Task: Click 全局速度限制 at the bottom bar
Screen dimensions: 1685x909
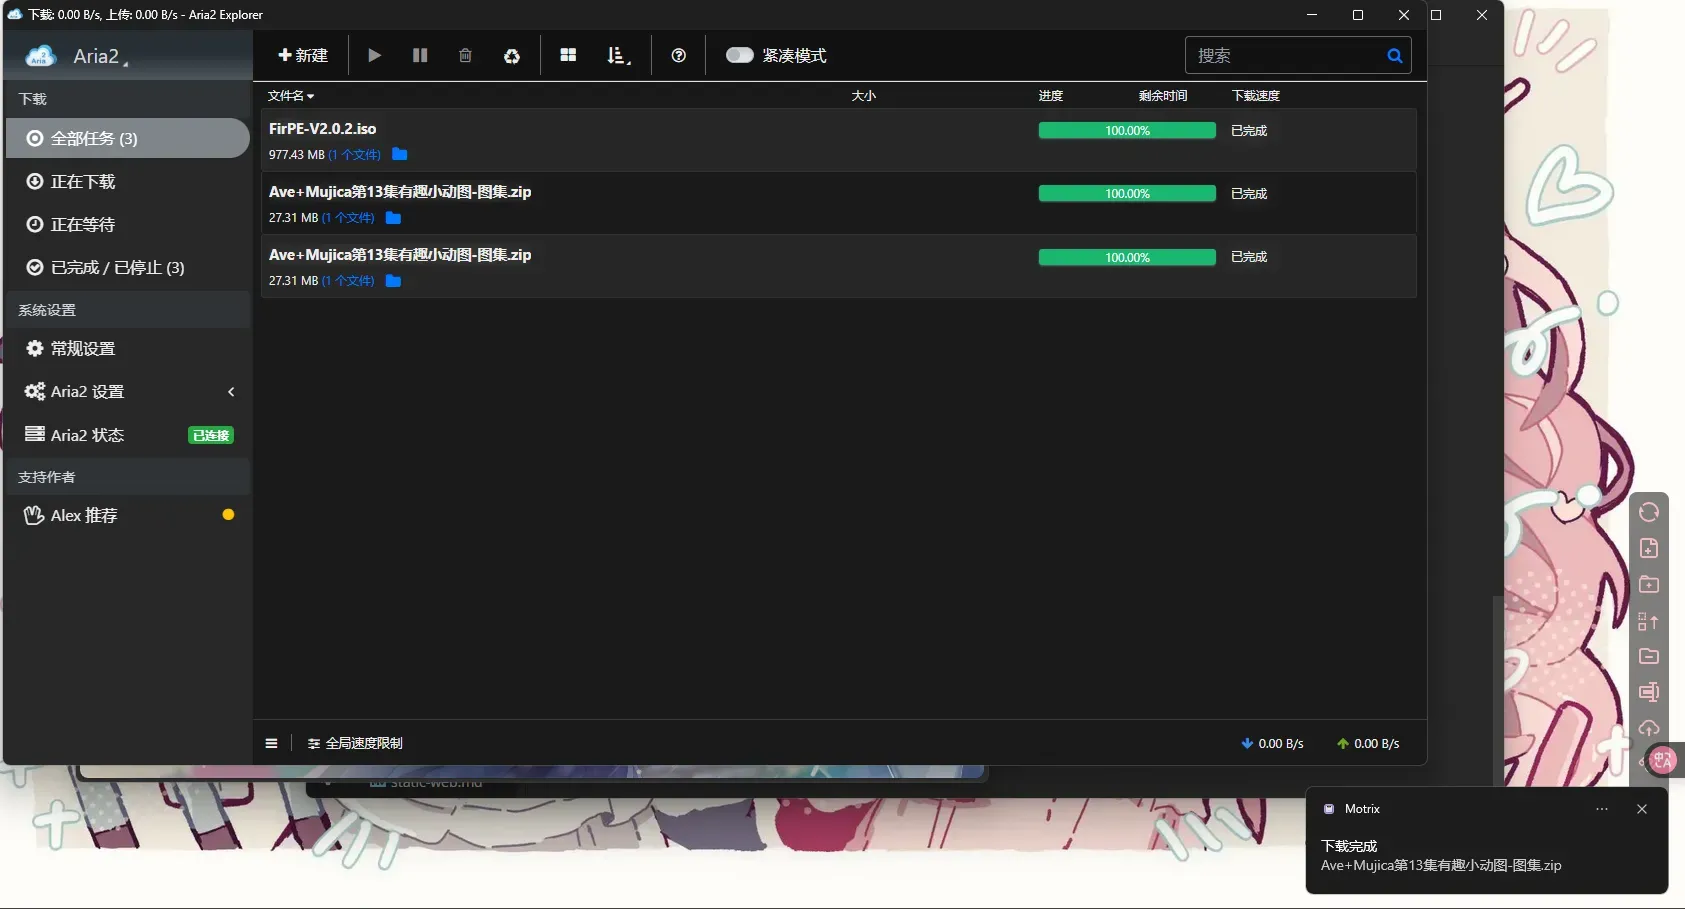Action: point(355,744)
